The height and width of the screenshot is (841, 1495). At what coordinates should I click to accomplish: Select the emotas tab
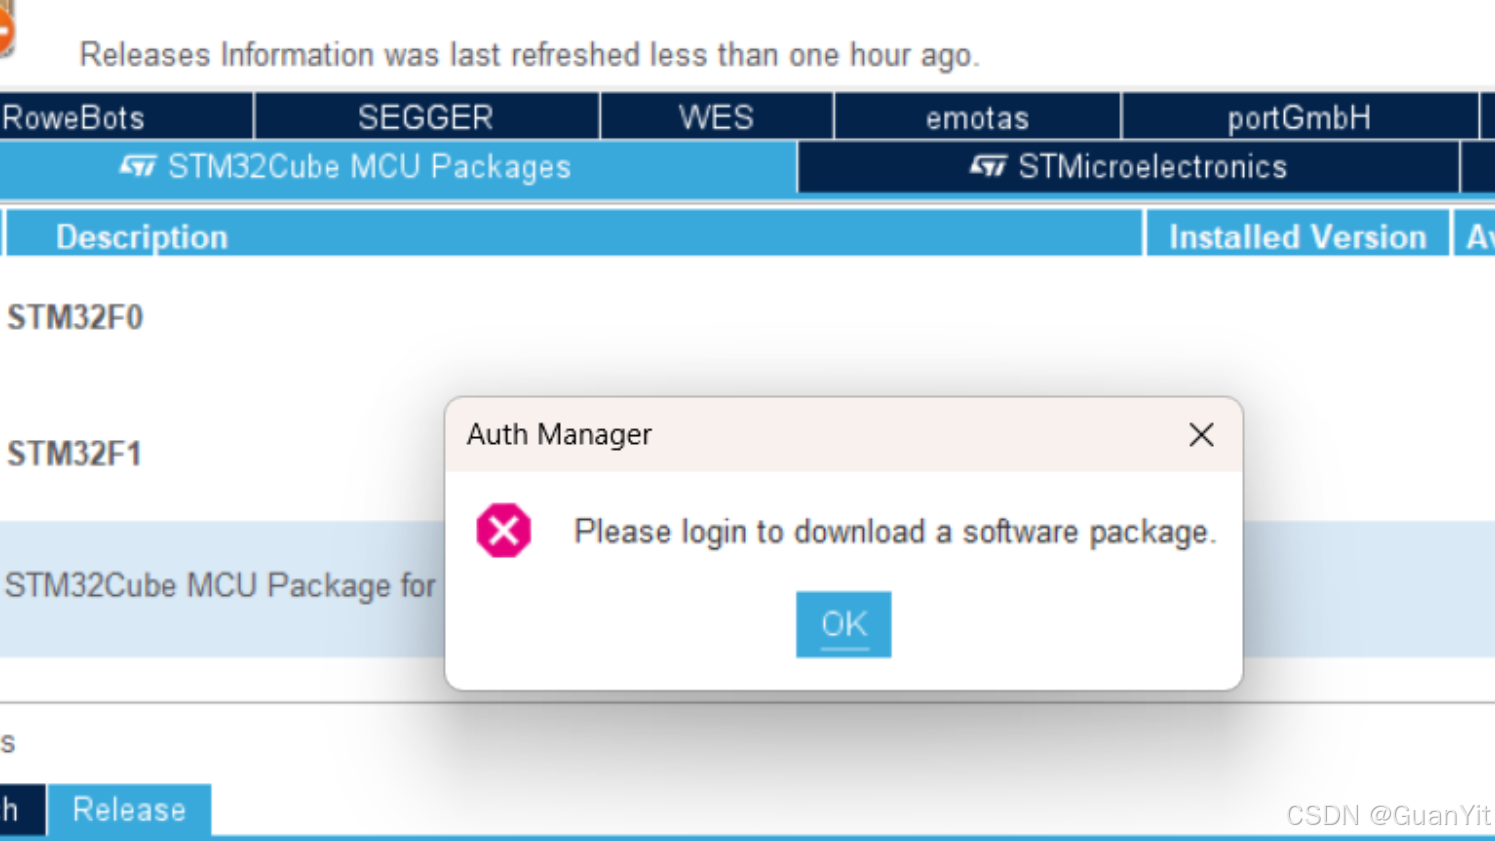coord(977,117)
